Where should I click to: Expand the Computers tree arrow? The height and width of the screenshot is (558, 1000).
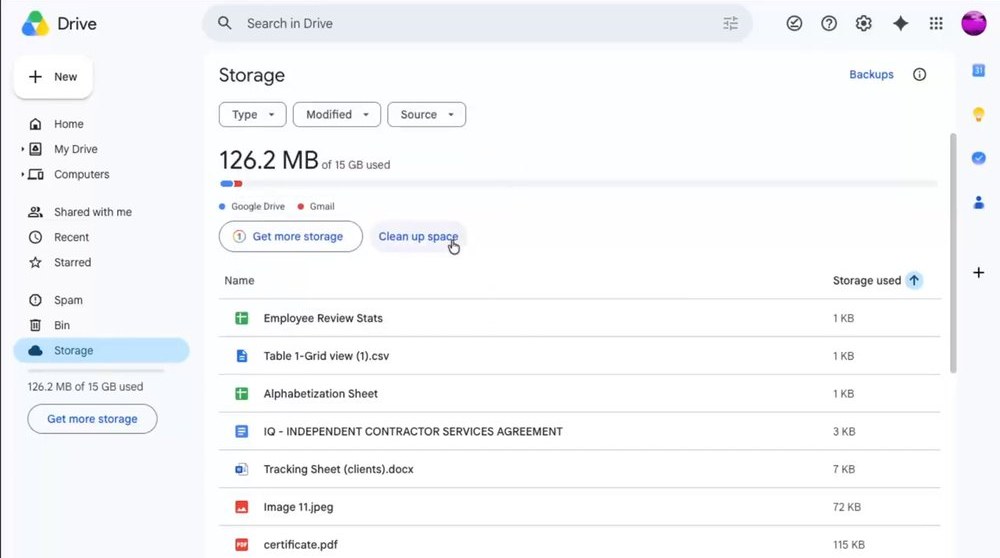22,174
